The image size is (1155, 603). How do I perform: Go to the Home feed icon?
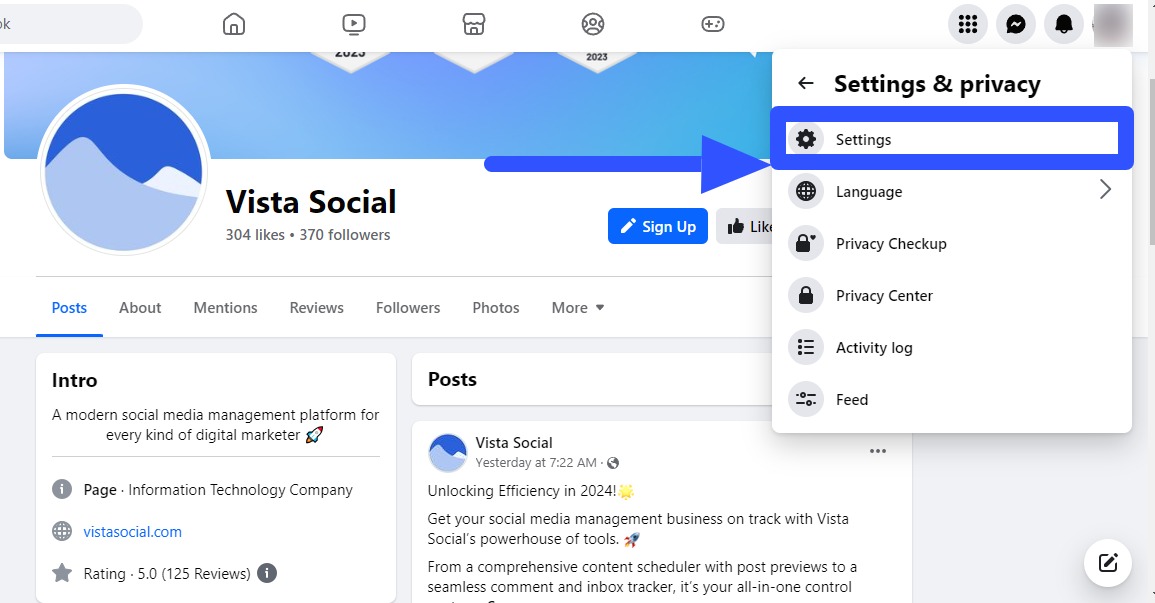pyautogui.click(x=233, y=24)
